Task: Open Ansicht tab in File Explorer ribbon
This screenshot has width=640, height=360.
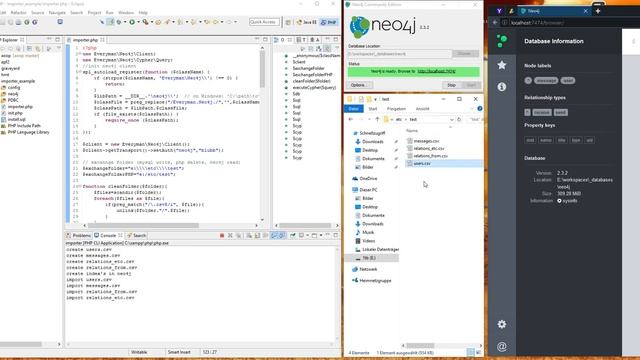Action: point(422,109)
